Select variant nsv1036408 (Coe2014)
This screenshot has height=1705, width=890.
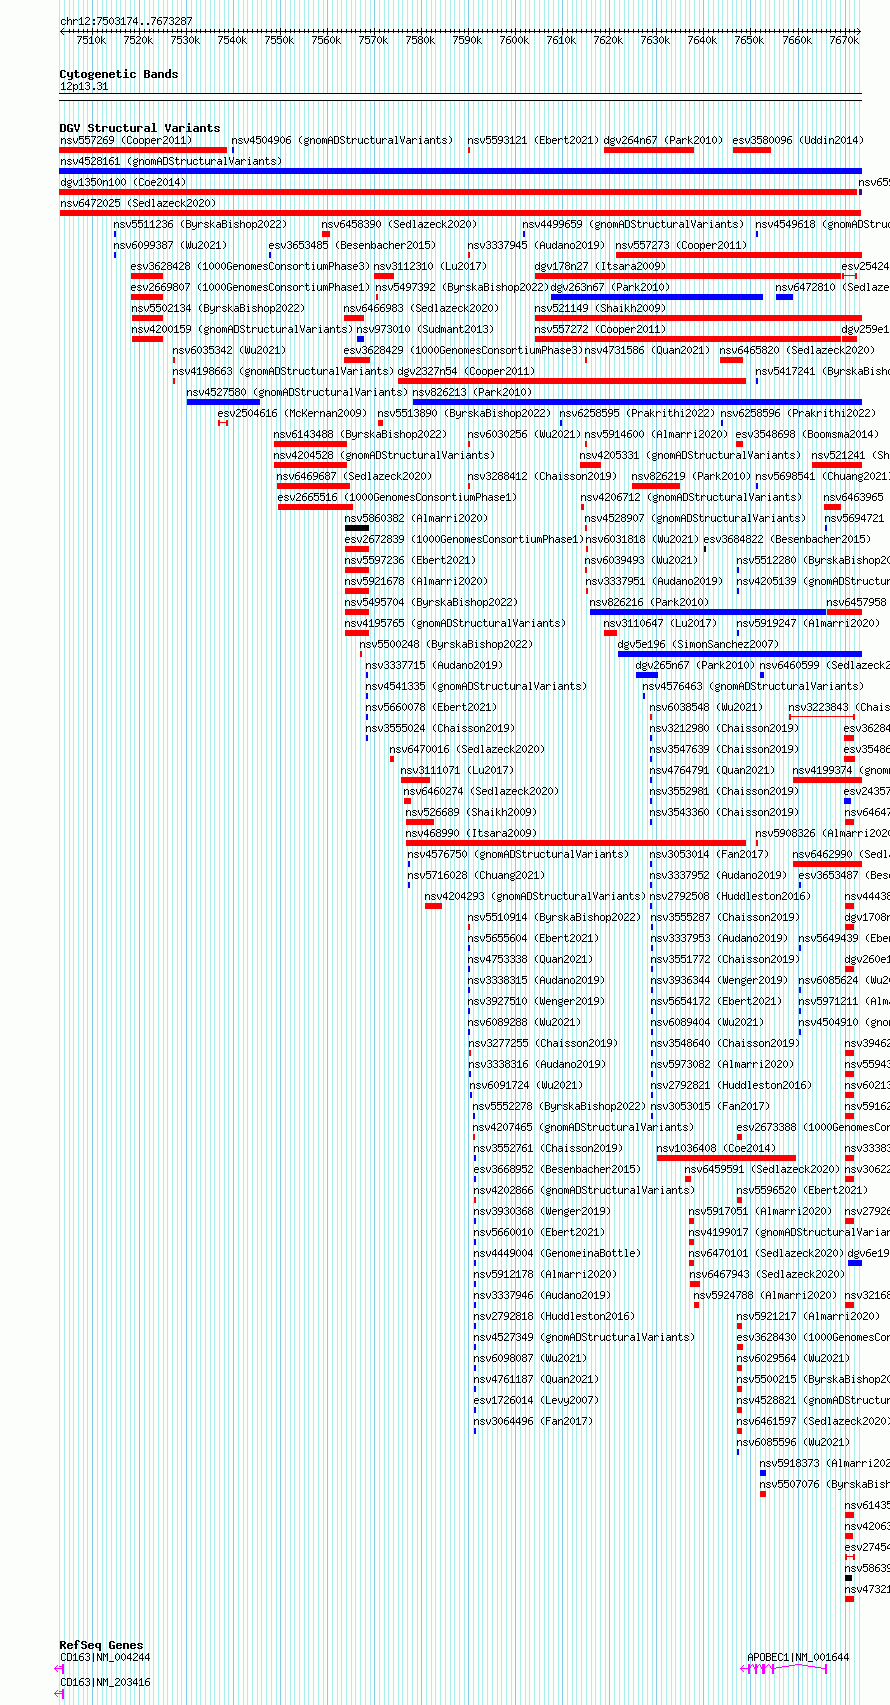click(716, 1148)
